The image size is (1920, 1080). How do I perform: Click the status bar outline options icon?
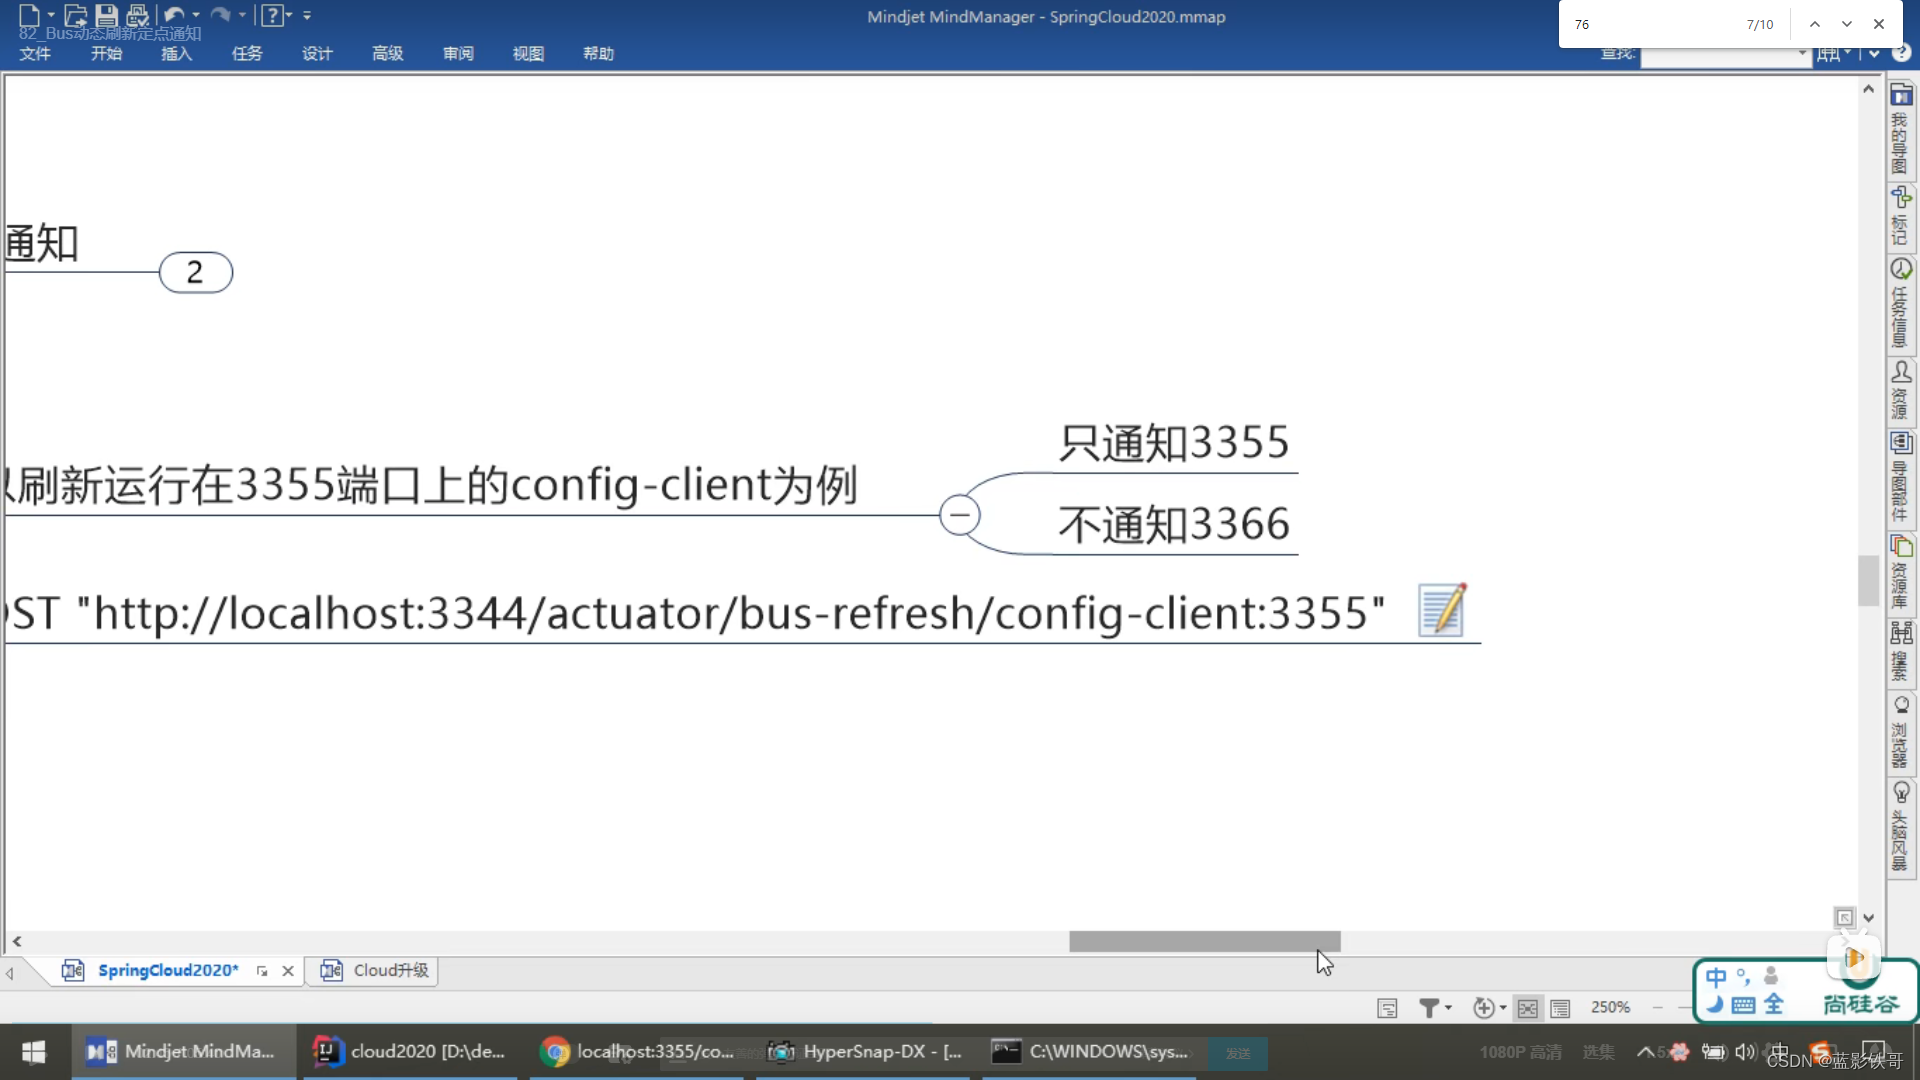tap(1387, 1008)
